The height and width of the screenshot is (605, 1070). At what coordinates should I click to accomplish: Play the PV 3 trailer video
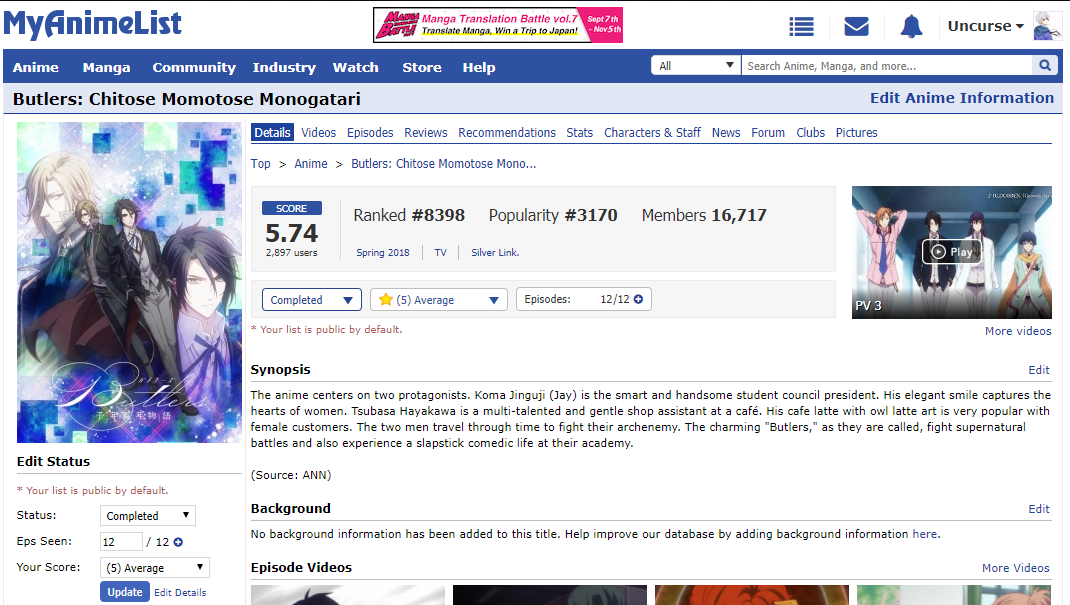pos(951,252)
